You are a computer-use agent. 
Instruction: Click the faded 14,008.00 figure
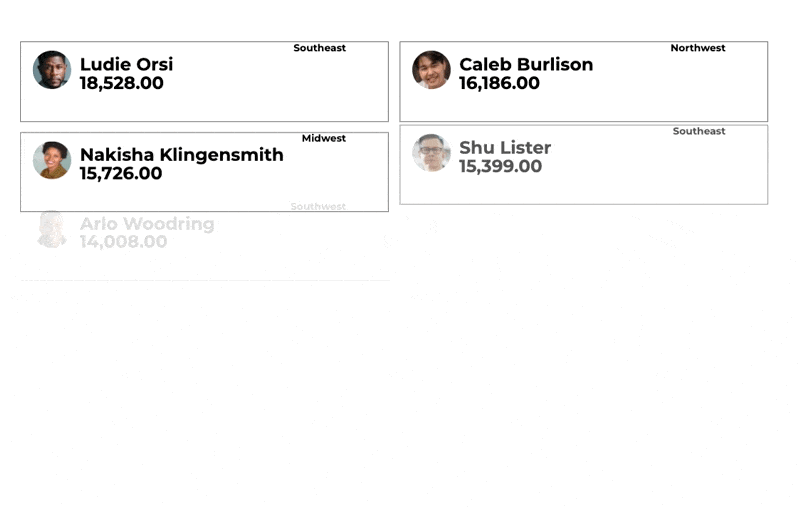coord(123,242)
